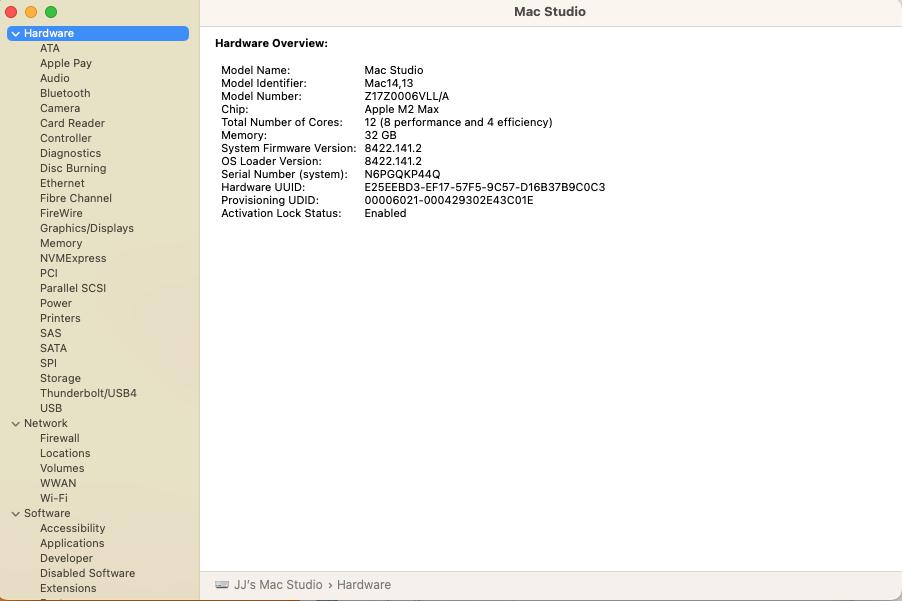Open Ethernet hardware details
The image size is (902, 601).
pos(62,183)
